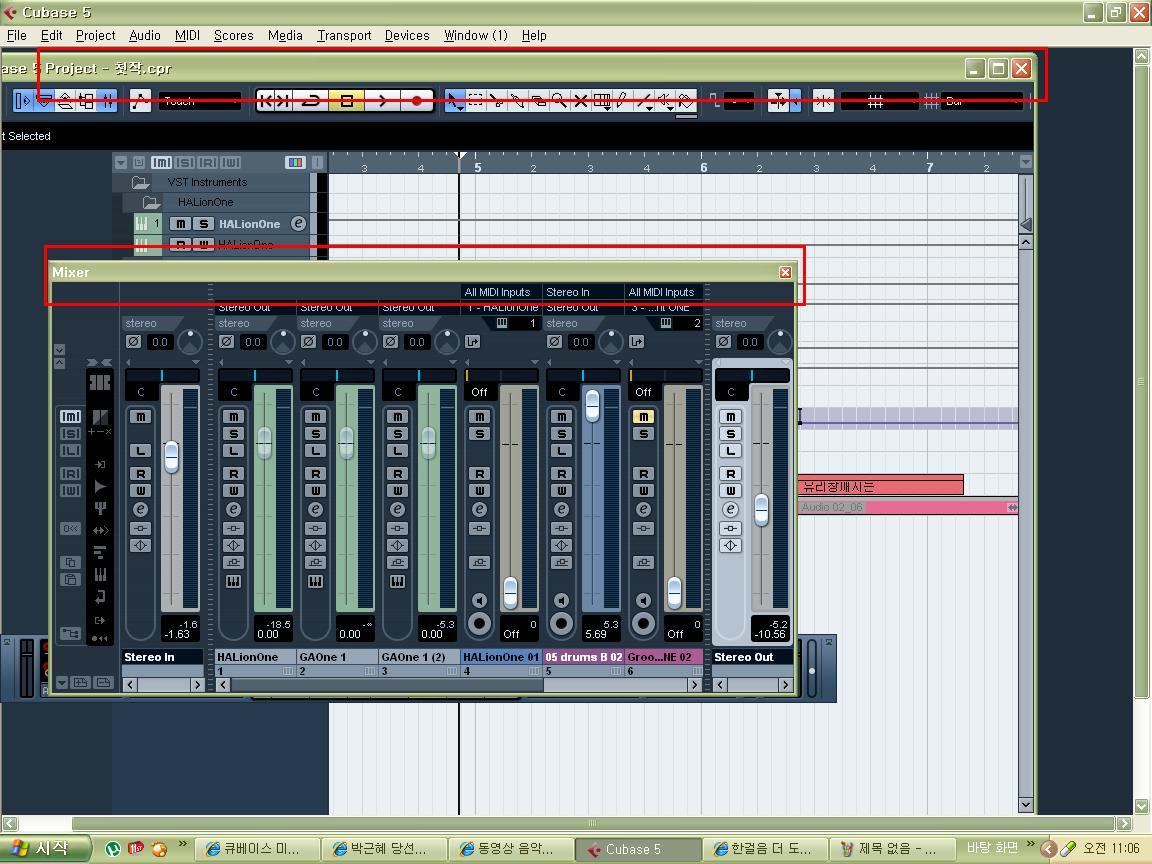The width and height of the screenshot is (1152, 864).
Task: Click the Stereo Out volume fader handle
Action: tap(762, 509)
